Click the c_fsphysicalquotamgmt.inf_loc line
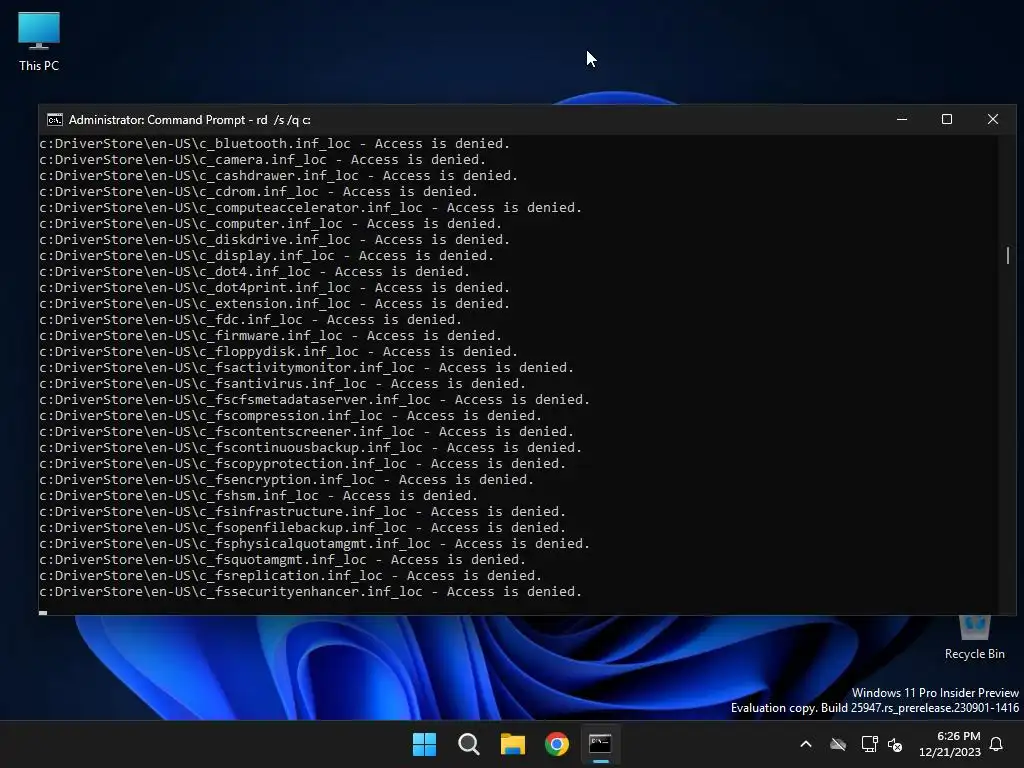 coord(314,543)
